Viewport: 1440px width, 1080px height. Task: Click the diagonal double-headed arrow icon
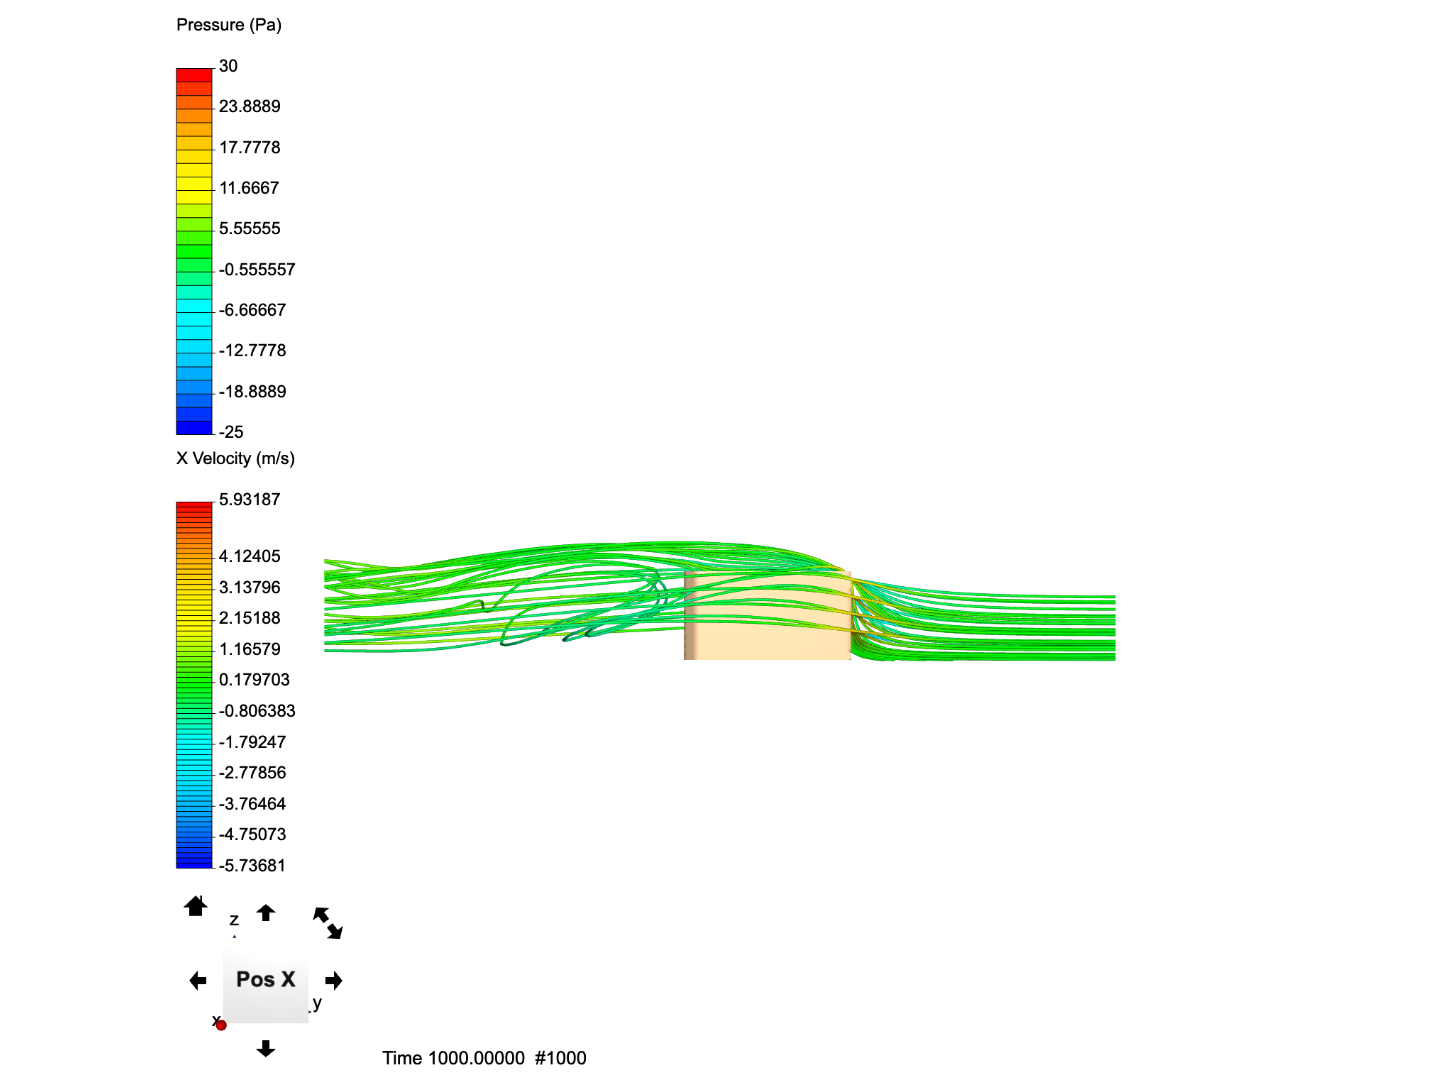(x=328, y=923)
